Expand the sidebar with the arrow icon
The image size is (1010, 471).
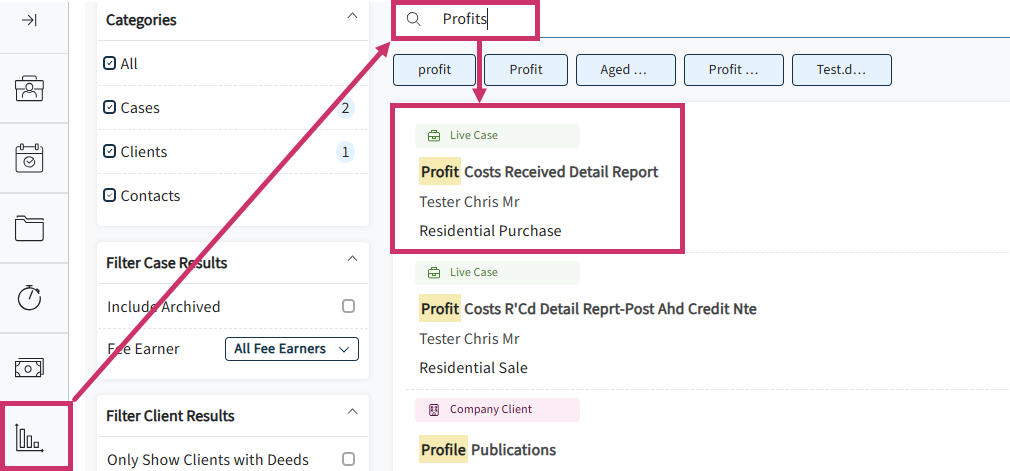(29, 20)
